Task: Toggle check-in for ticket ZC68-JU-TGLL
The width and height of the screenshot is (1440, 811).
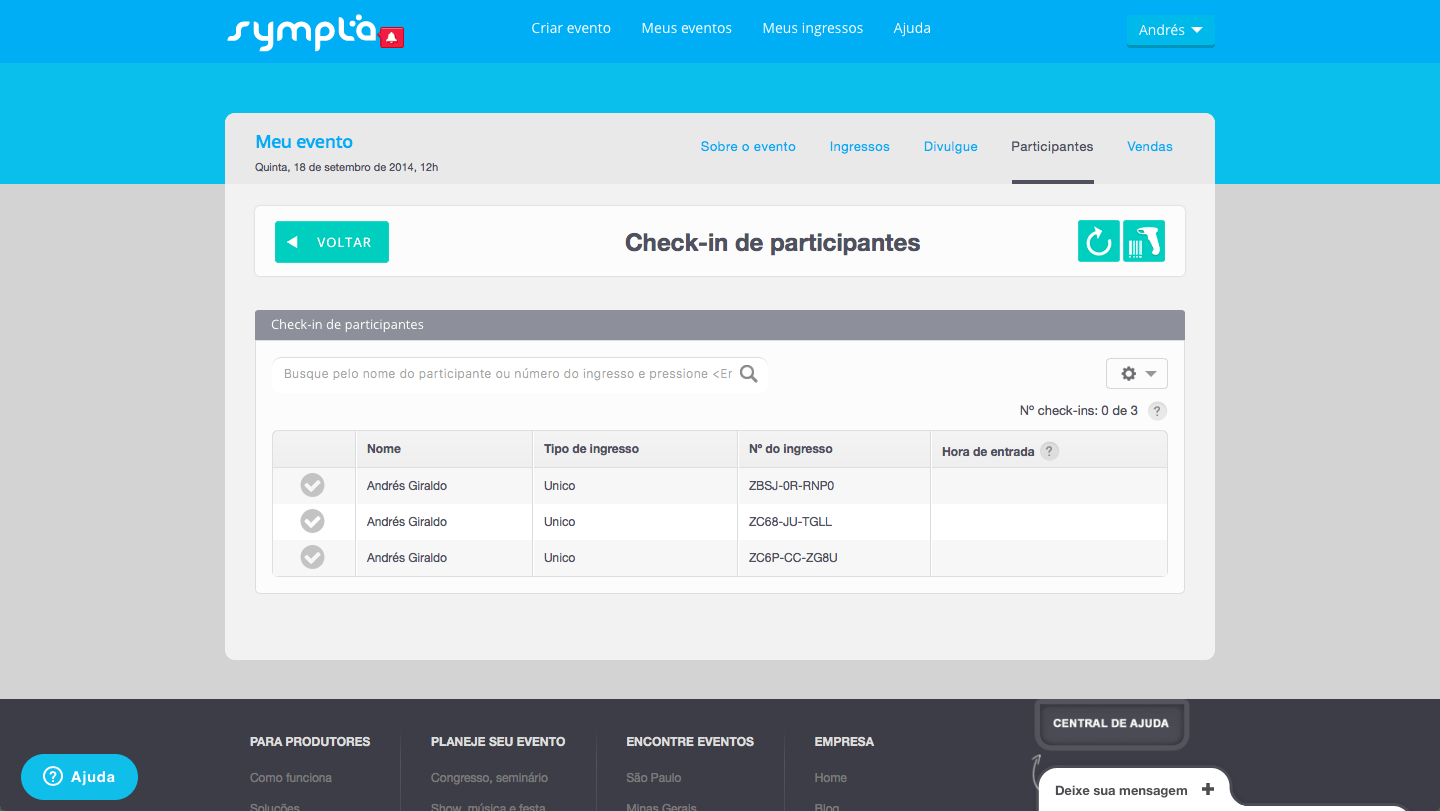Action: point(313,521)
